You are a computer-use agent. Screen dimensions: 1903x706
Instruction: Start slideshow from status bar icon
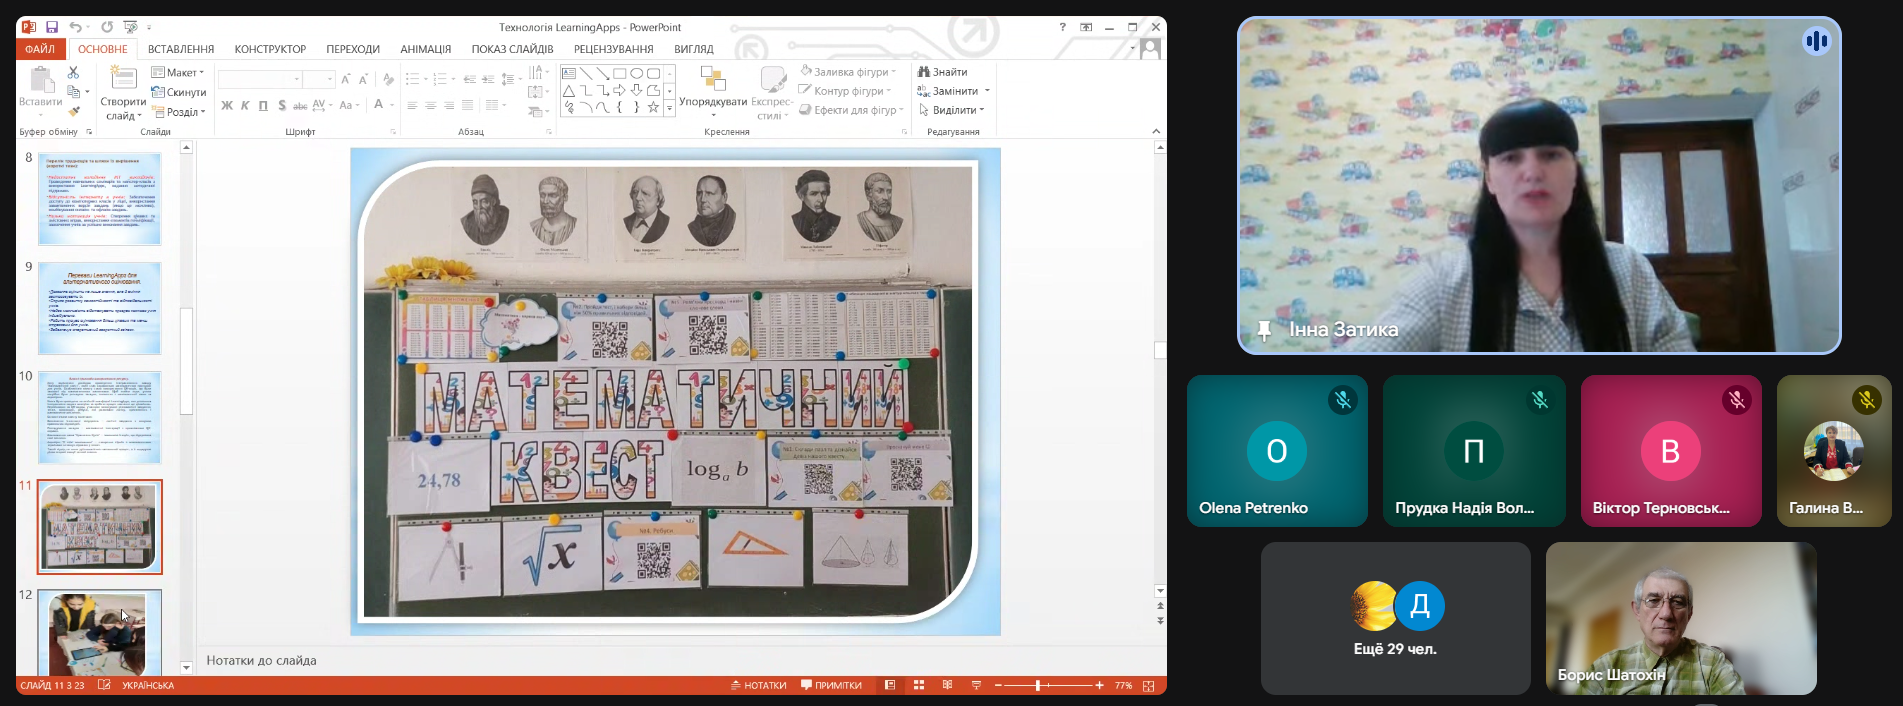pos(976,685)
